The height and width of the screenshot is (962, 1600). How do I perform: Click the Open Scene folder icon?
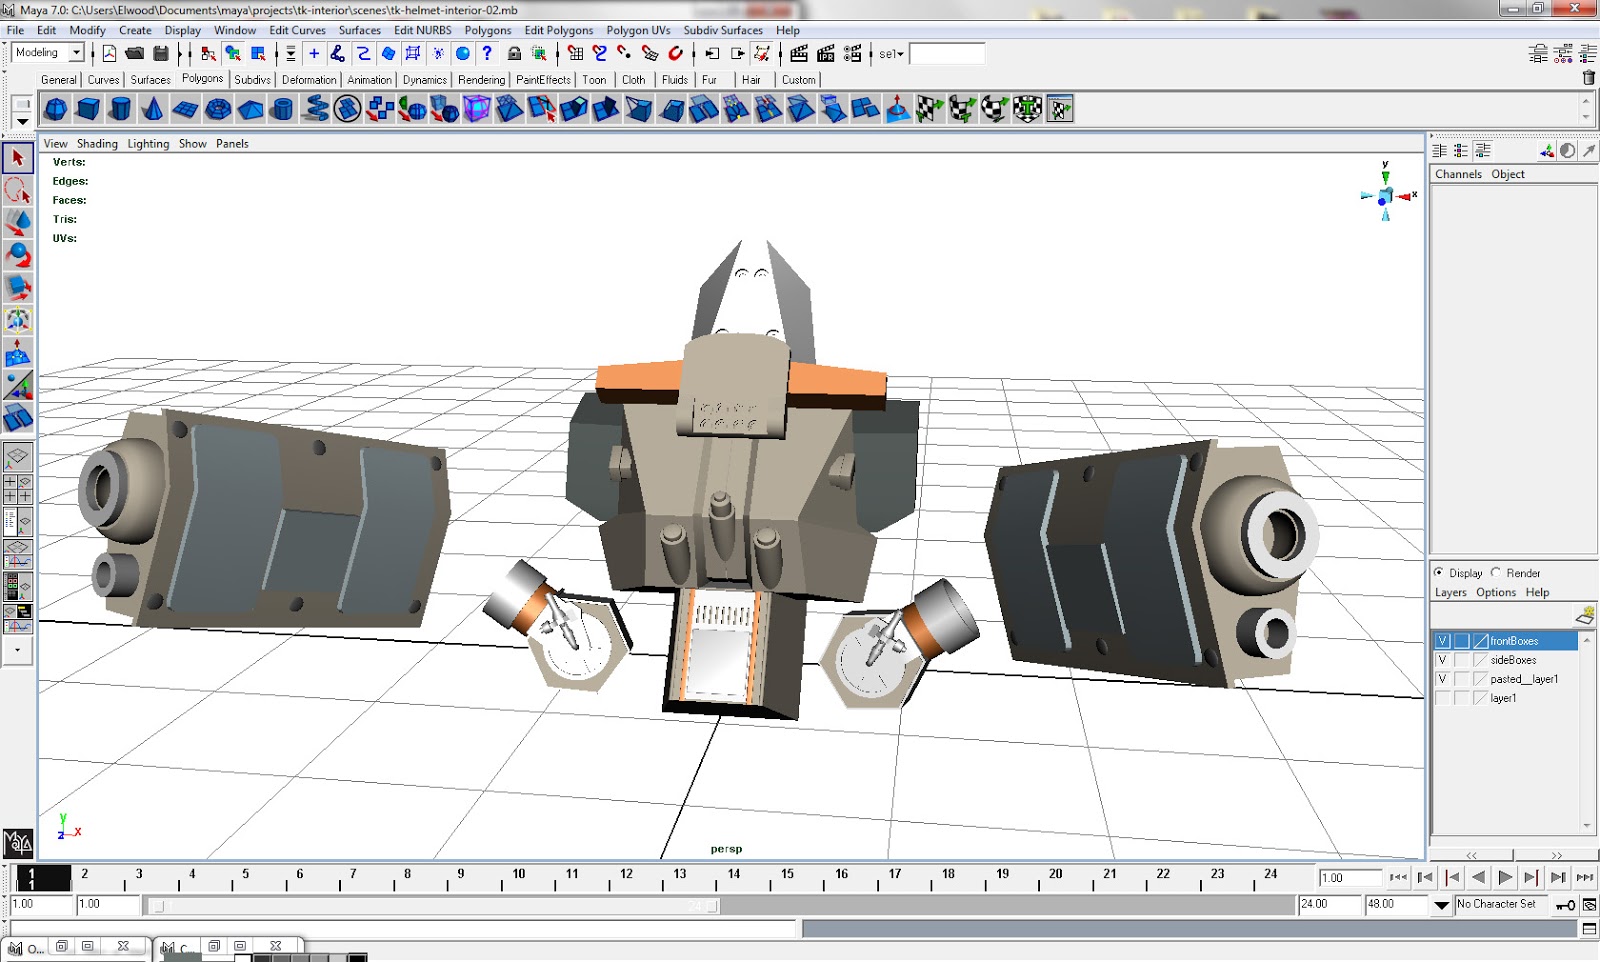135,54
